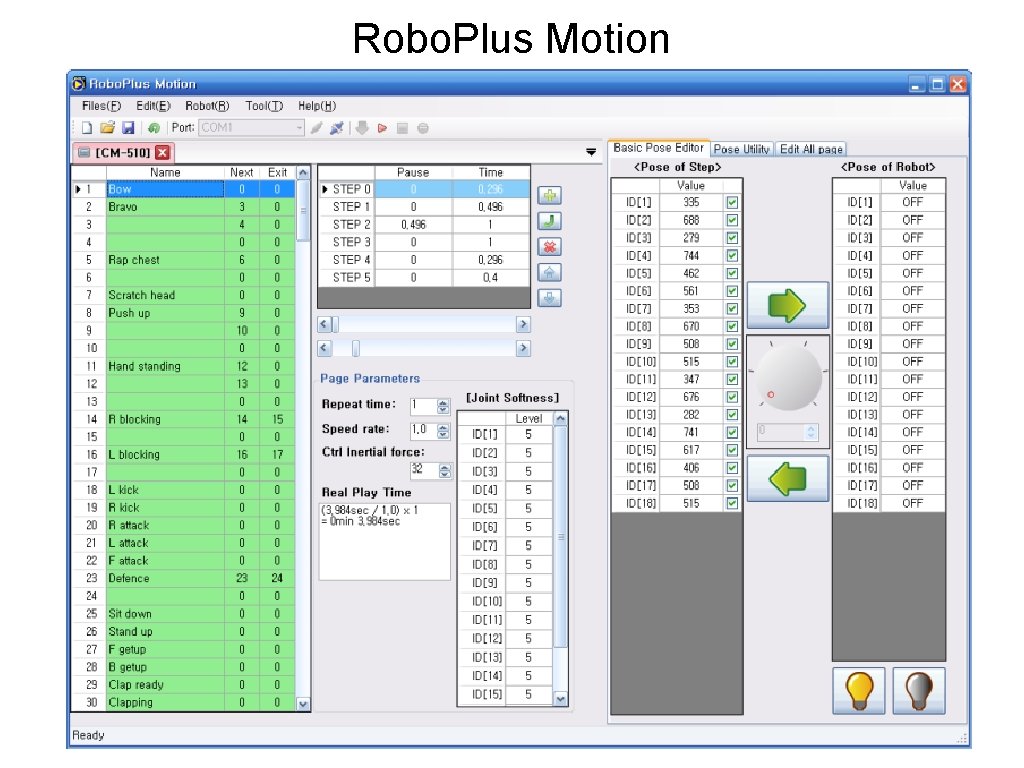Connect to robot with plug icon
The width and height of the screenshot is (1024, 768).
317,128
